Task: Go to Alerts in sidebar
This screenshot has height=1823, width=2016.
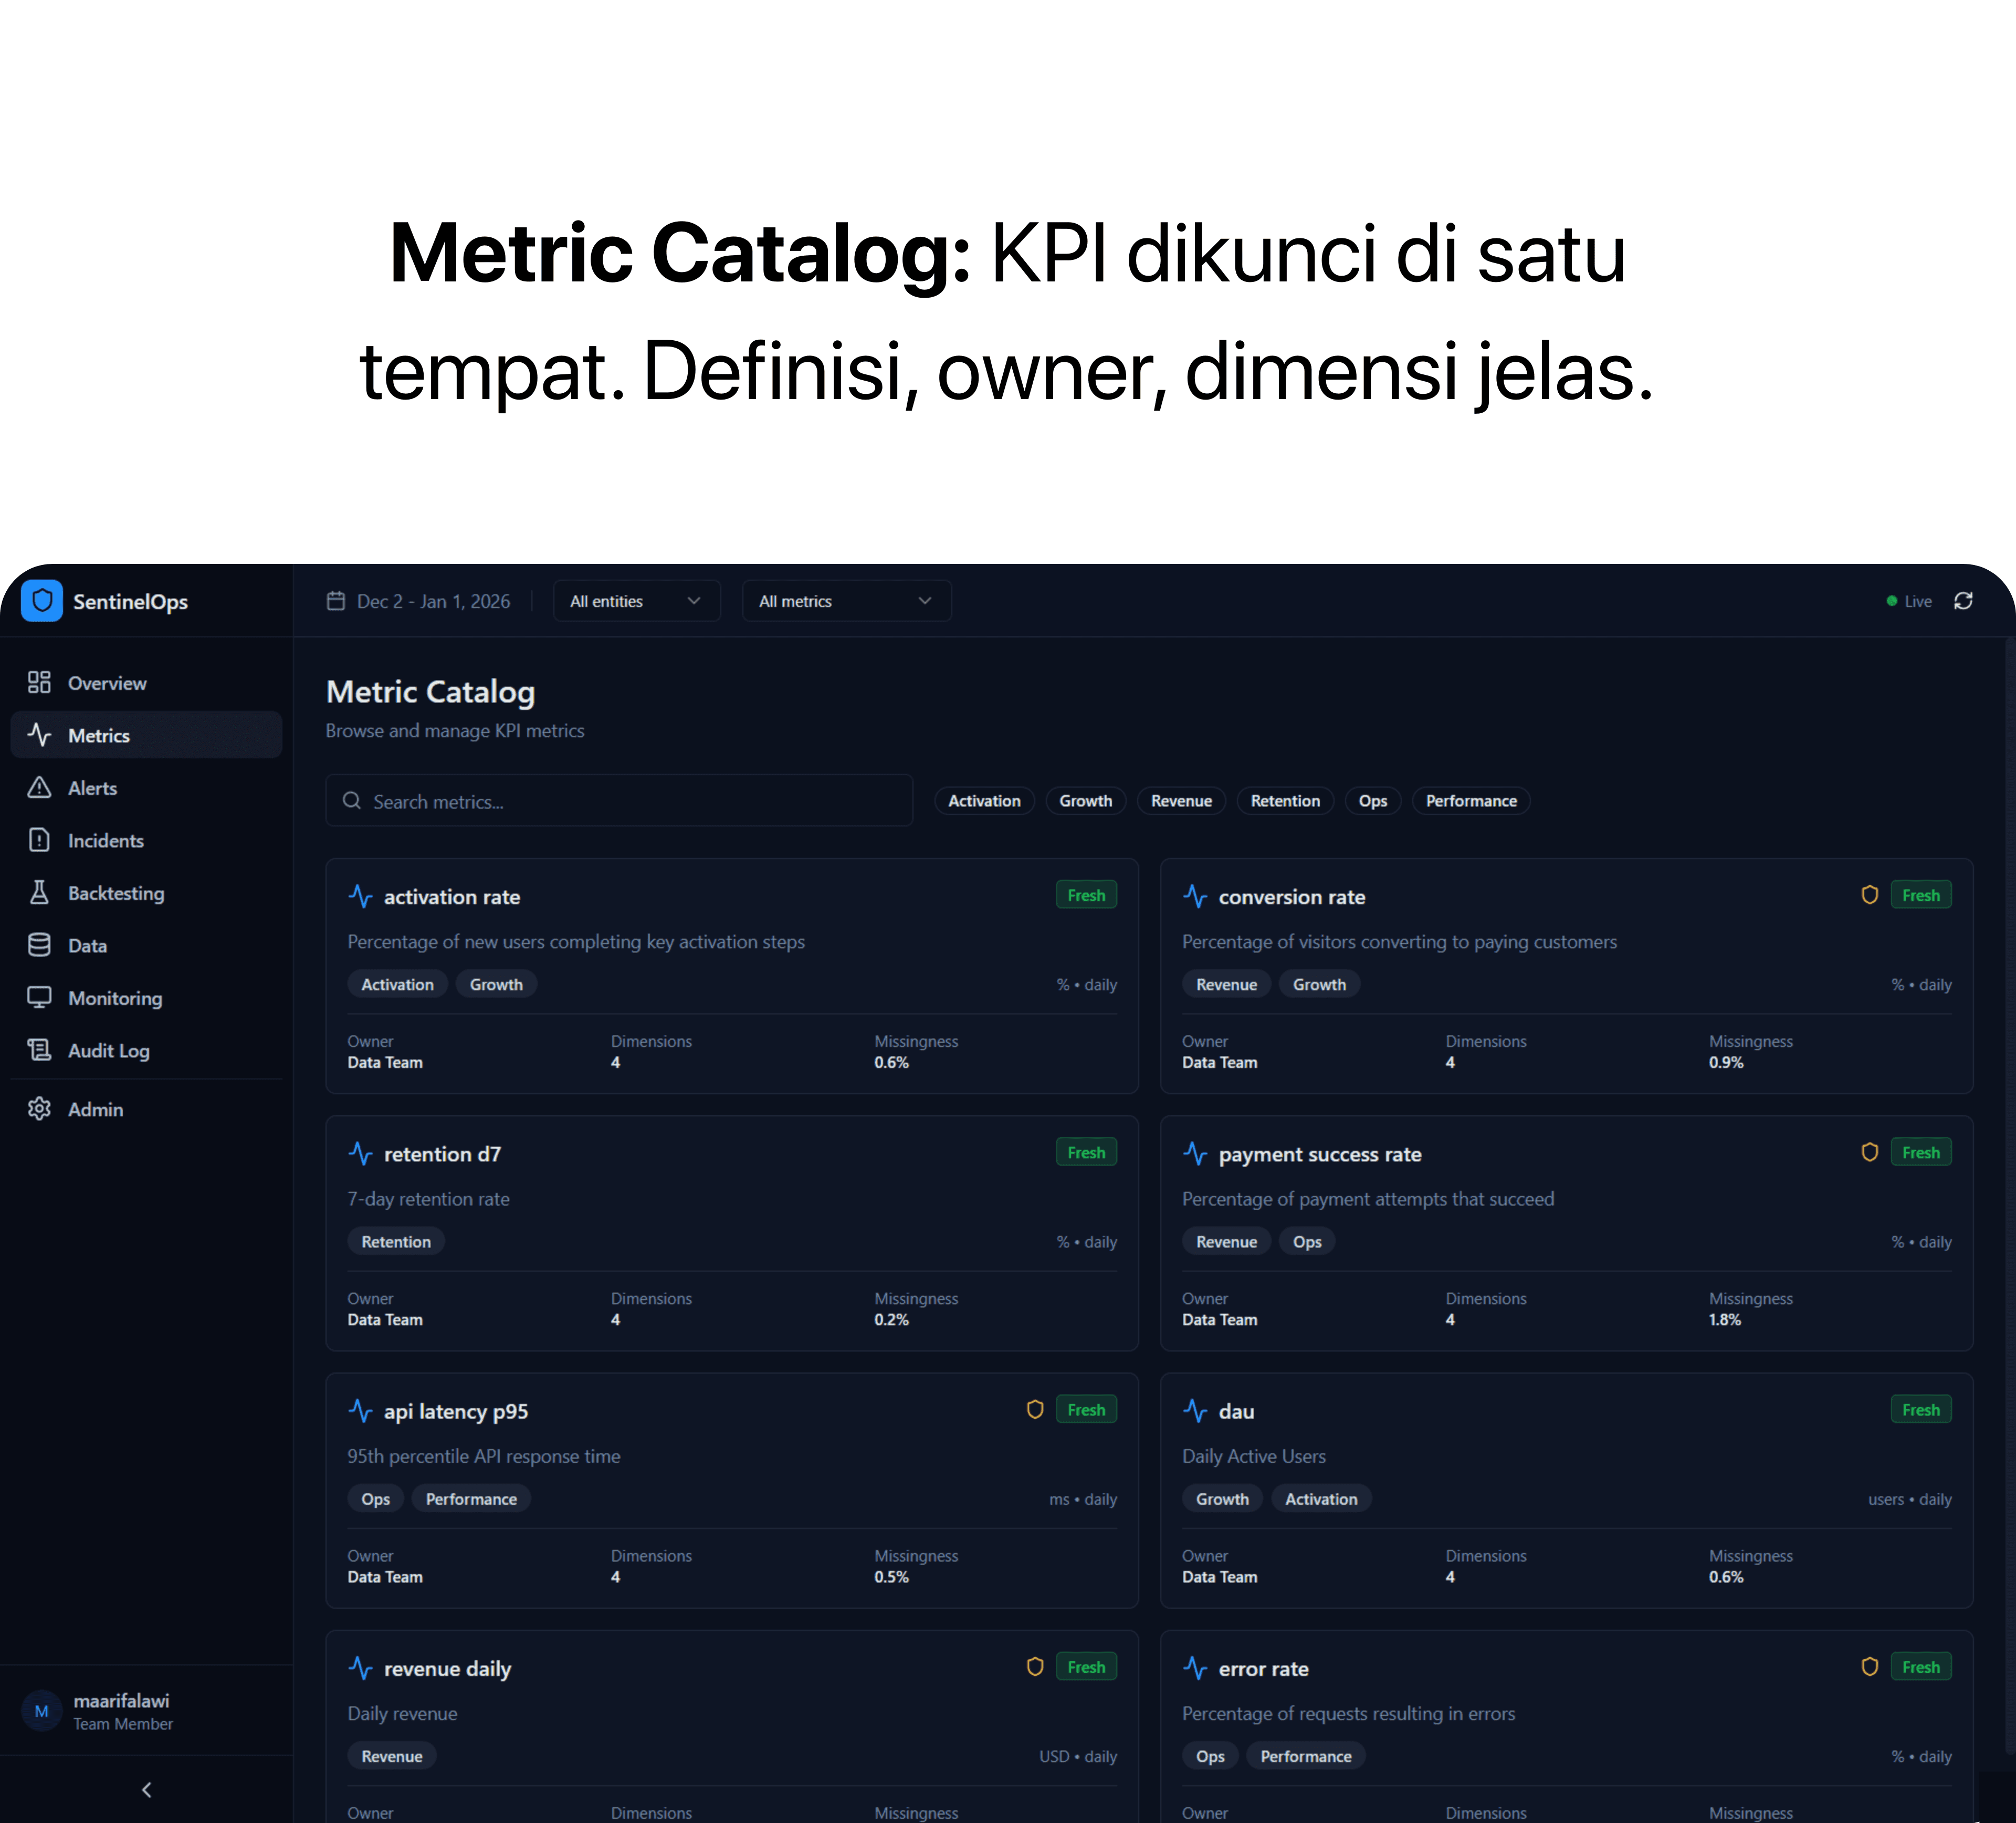Action: pyautogui.click(x=92, y=788)
